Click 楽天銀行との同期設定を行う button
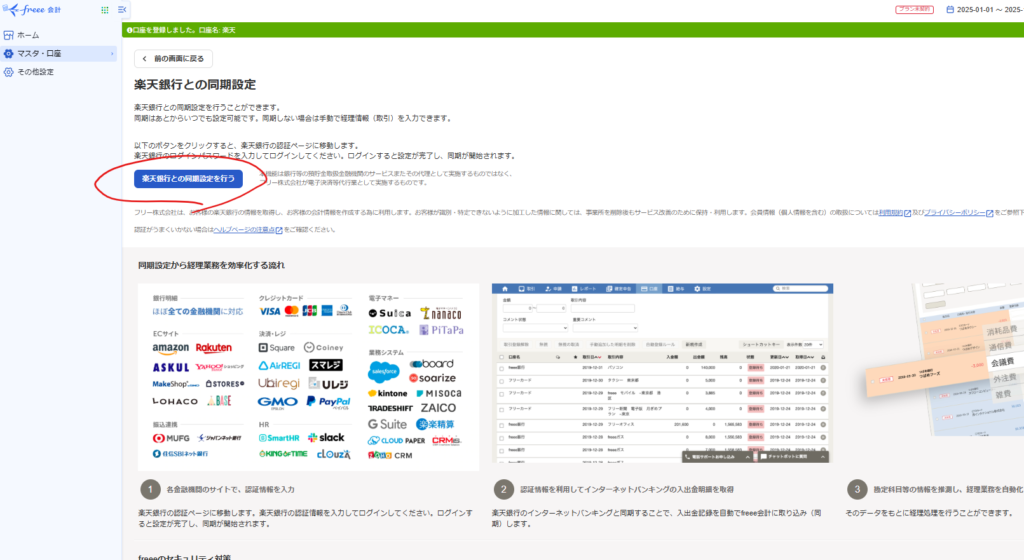The height and width of the screenshot is (560, 1024). [x=188, y=179]
